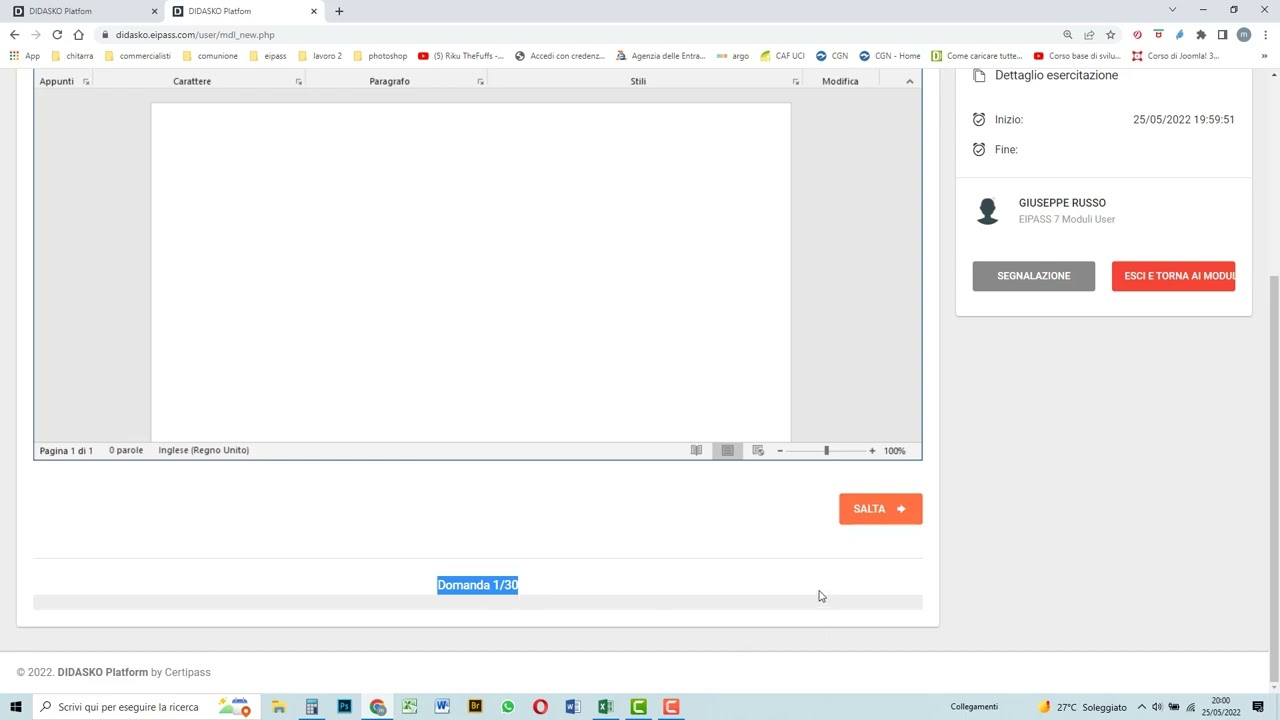Click the Inglese (Regno Unito) language indicator
1280x720 pixels.
coord(203,451)
